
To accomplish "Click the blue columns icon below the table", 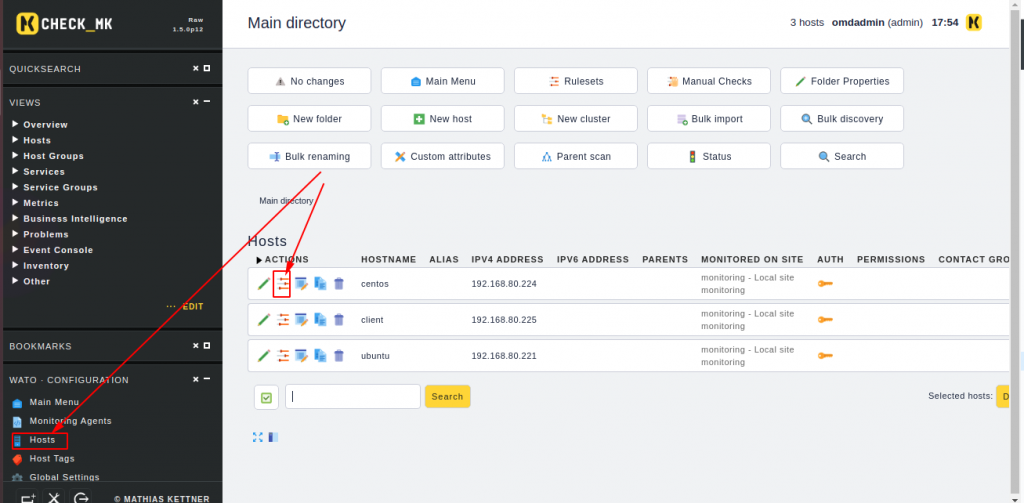I will tap(273, 437).
